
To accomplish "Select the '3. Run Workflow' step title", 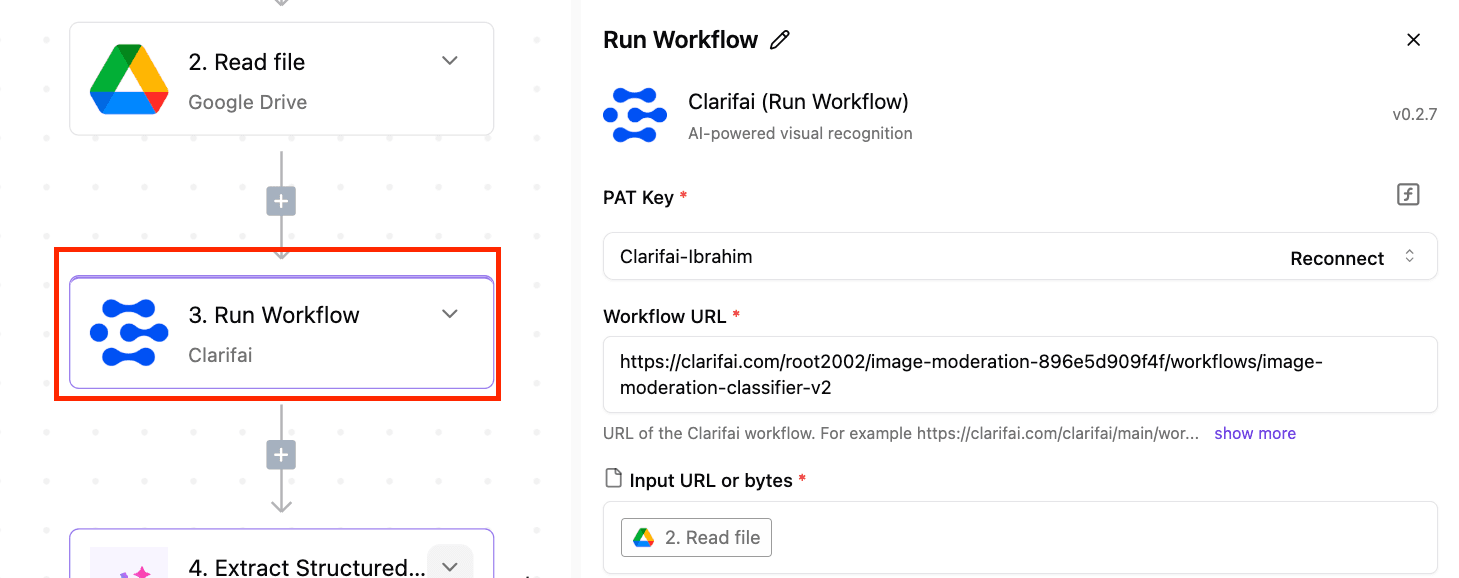I will [274, 315].
